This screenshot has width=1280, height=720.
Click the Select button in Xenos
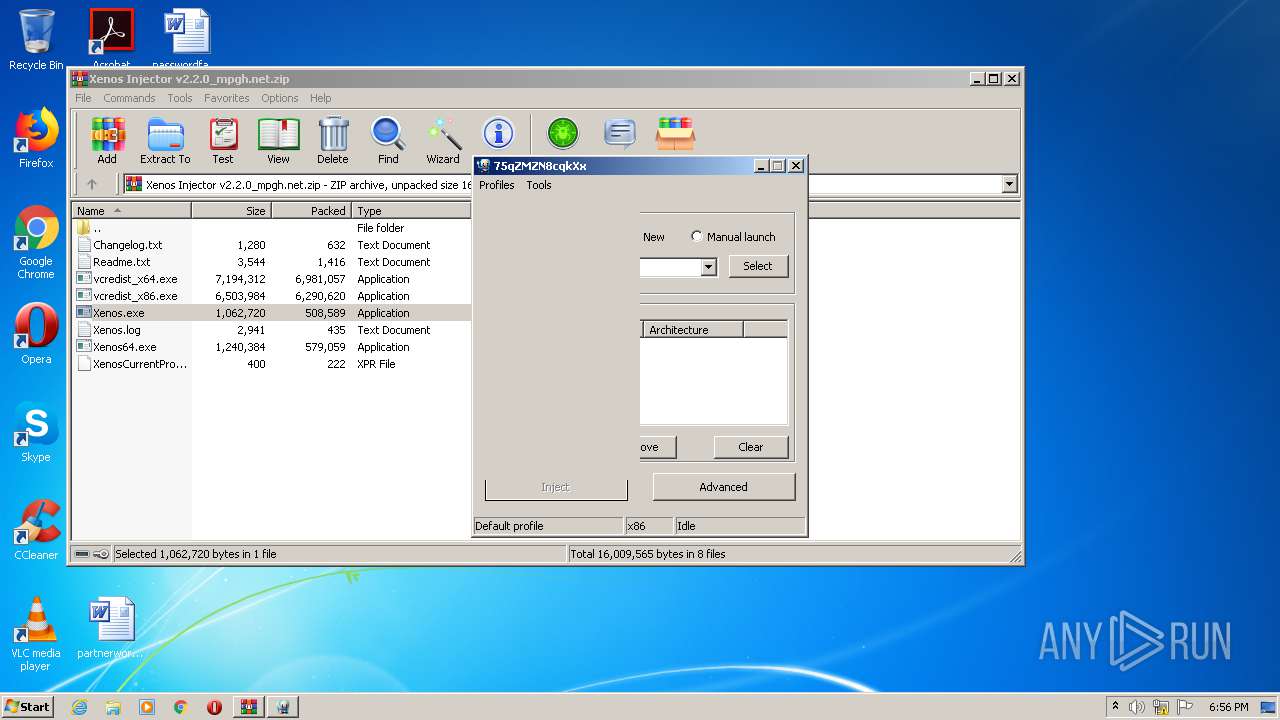click(x=758, y=266)
